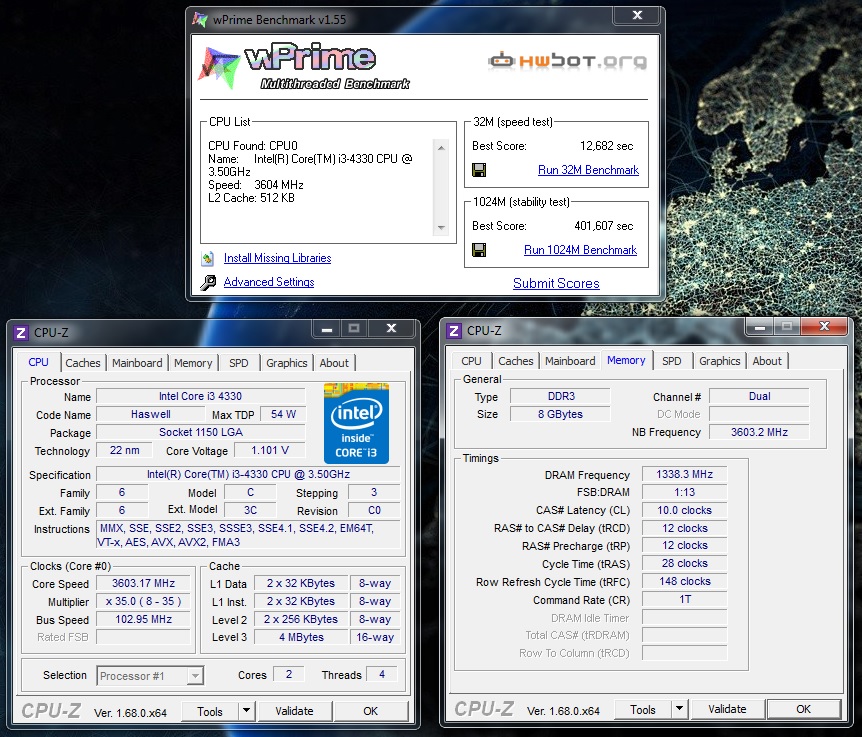Image resolution: width=862 pixels, height=737 pixels.
Task: Open the Caches tab in the left CPU-Z window
Action: (83, 363)
